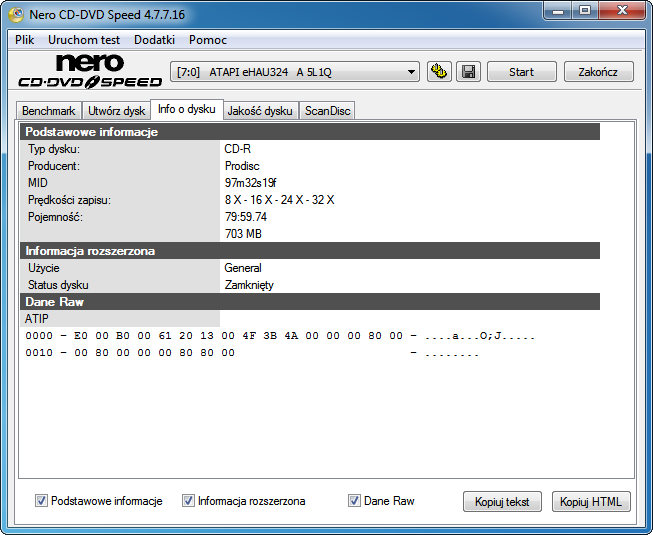This screenshot has height=535, width=653.
Task: Open the Pomoc menu
Action: 208,40
